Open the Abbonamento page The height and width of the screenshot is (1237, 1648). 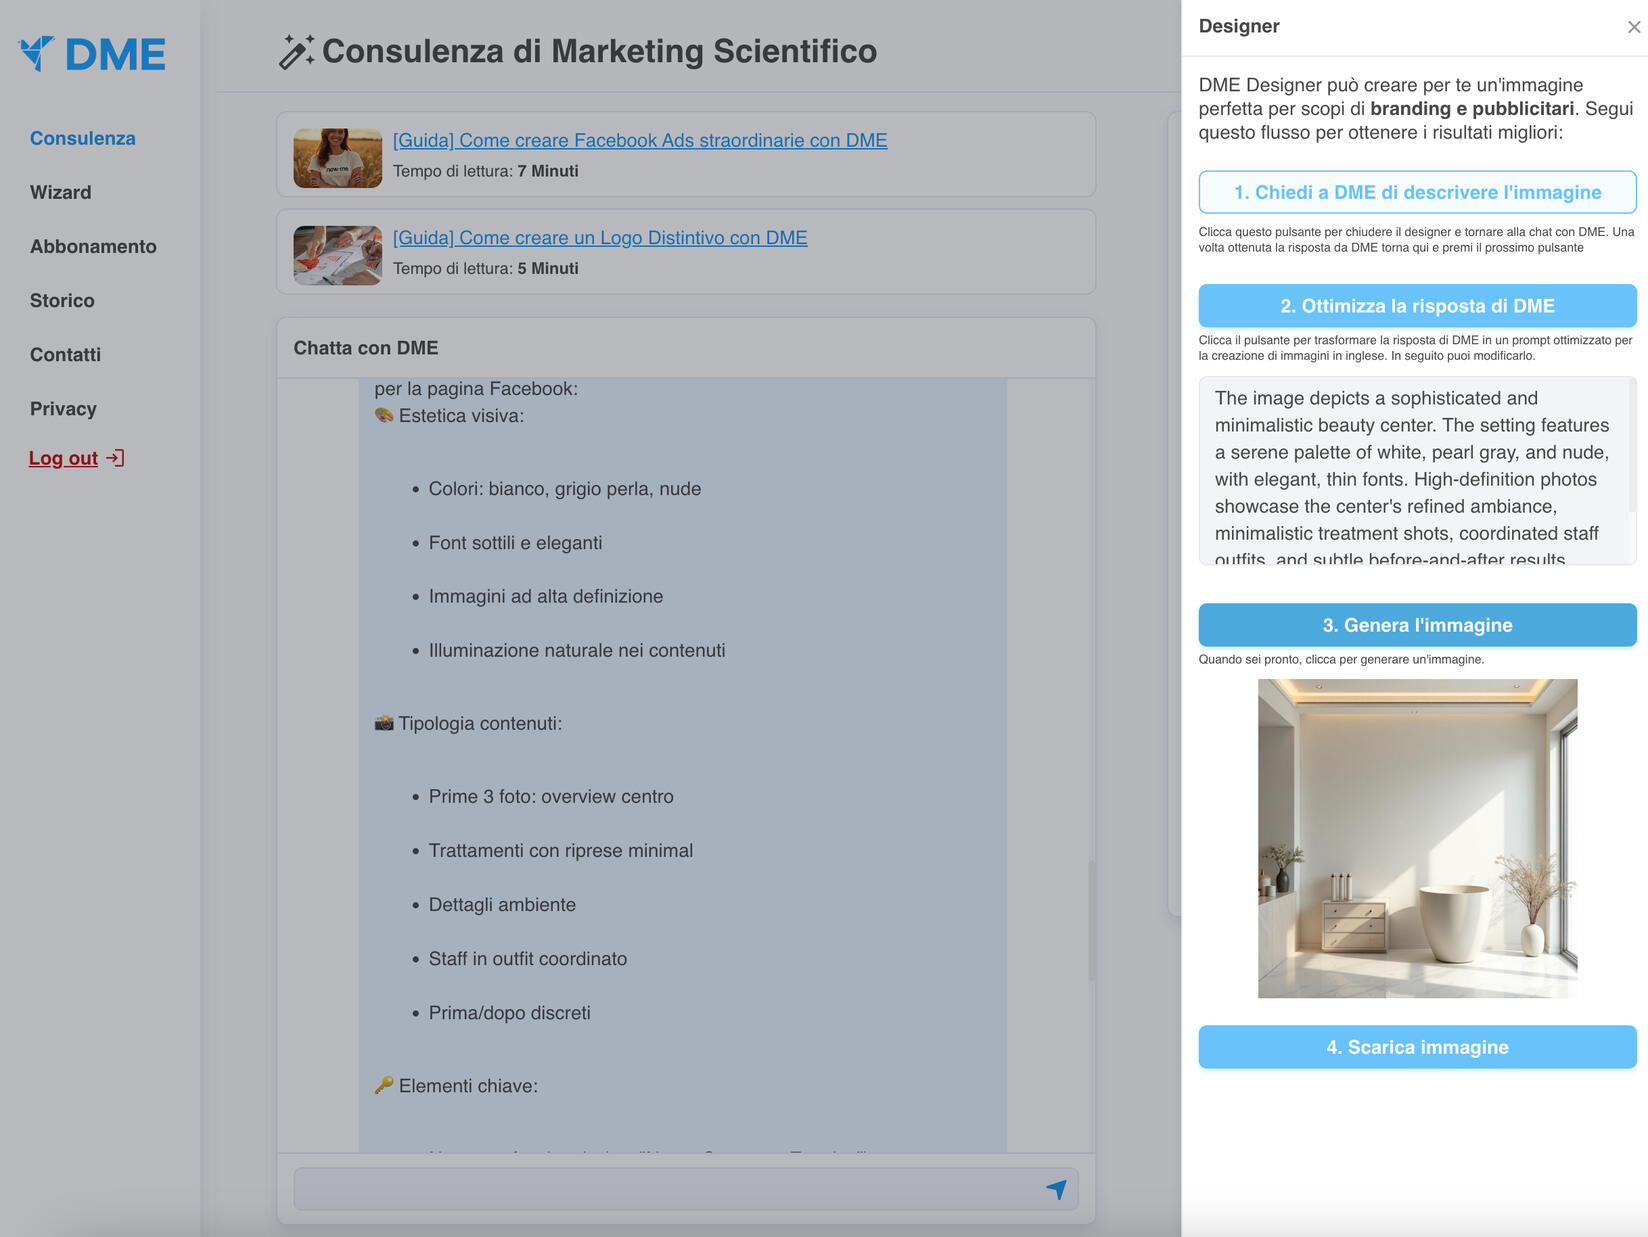coord(93,246)
